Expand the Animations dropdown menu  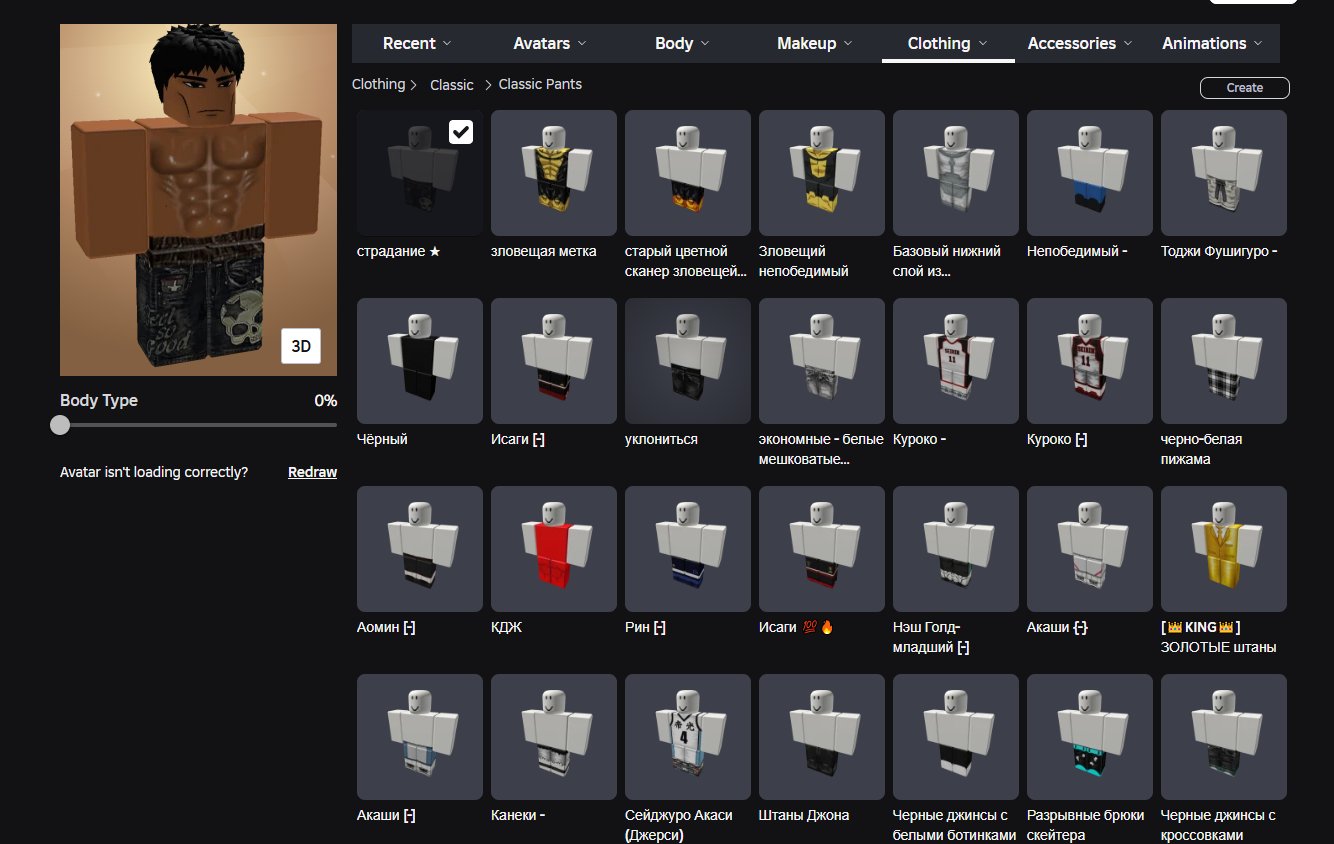pyautogui.click(x=1212, y=44)
